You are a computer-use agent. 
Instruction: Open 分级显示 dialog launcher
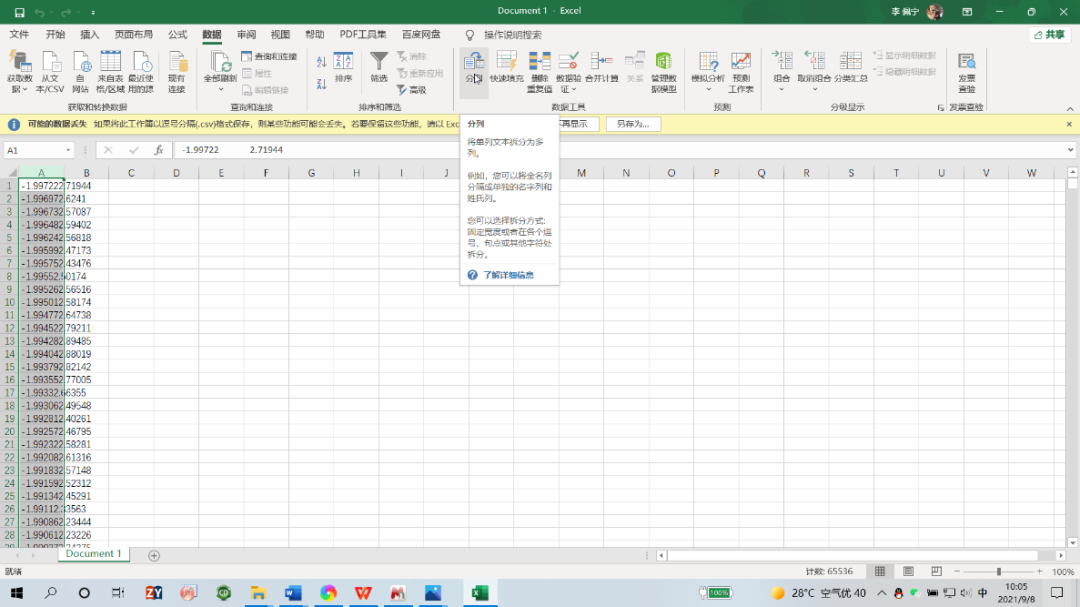(940, 107)
